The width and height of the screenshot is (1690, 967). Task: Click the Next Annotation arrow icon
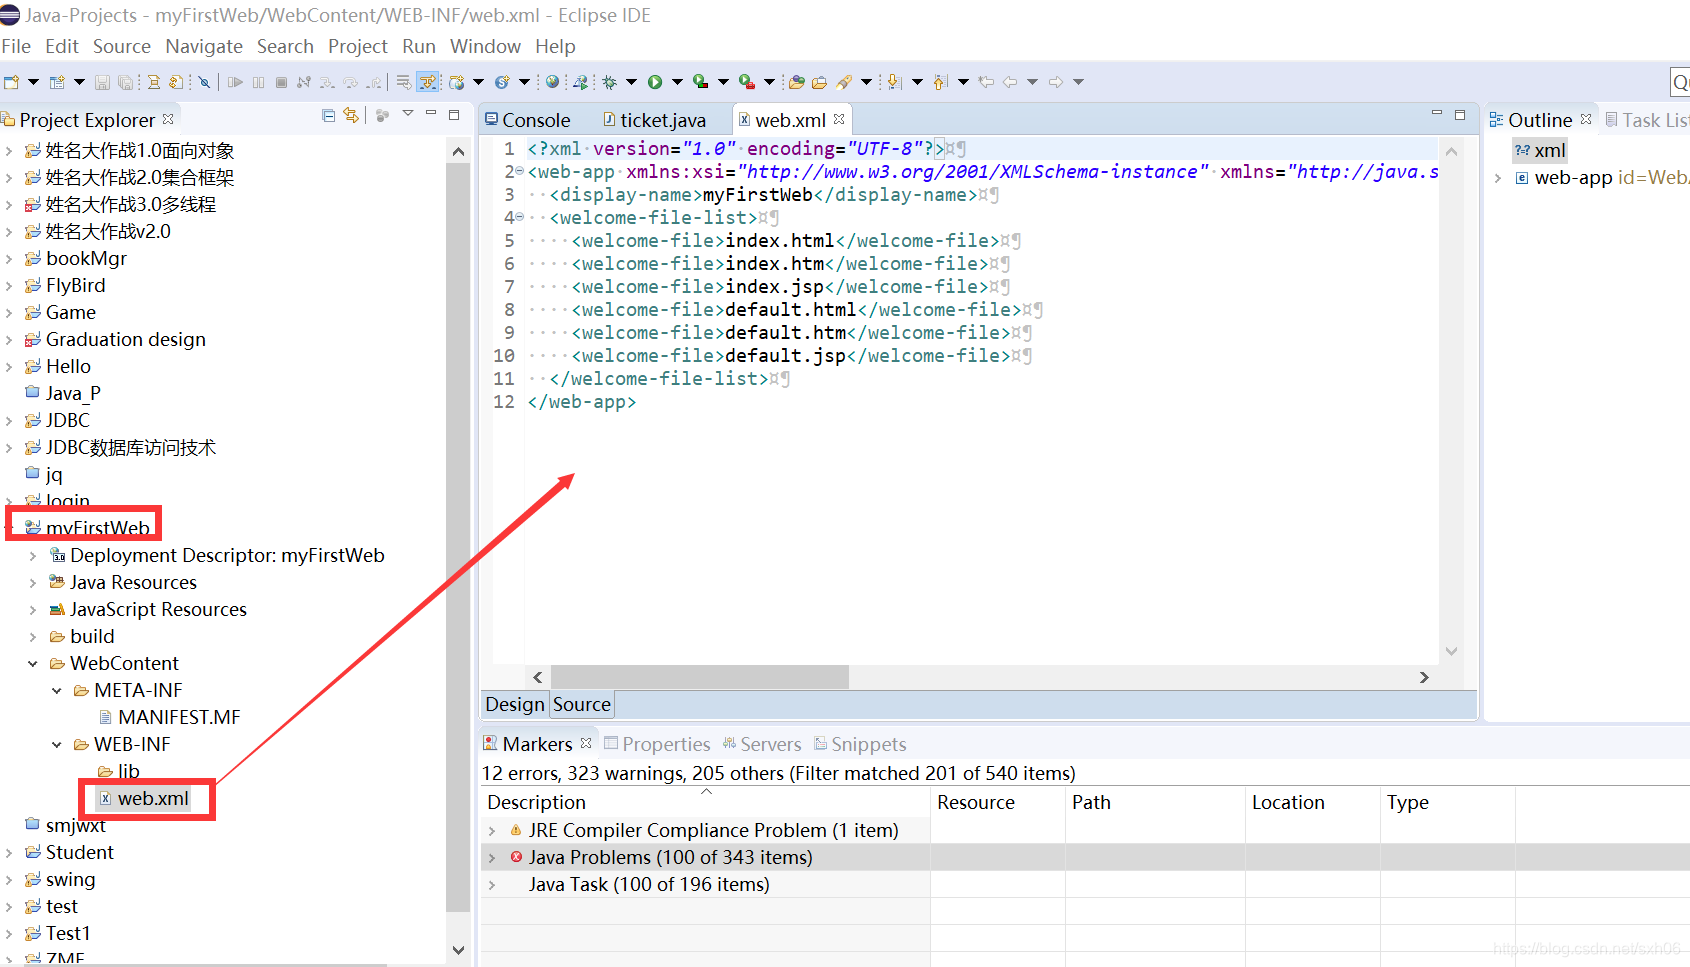[x=894, y=82]
